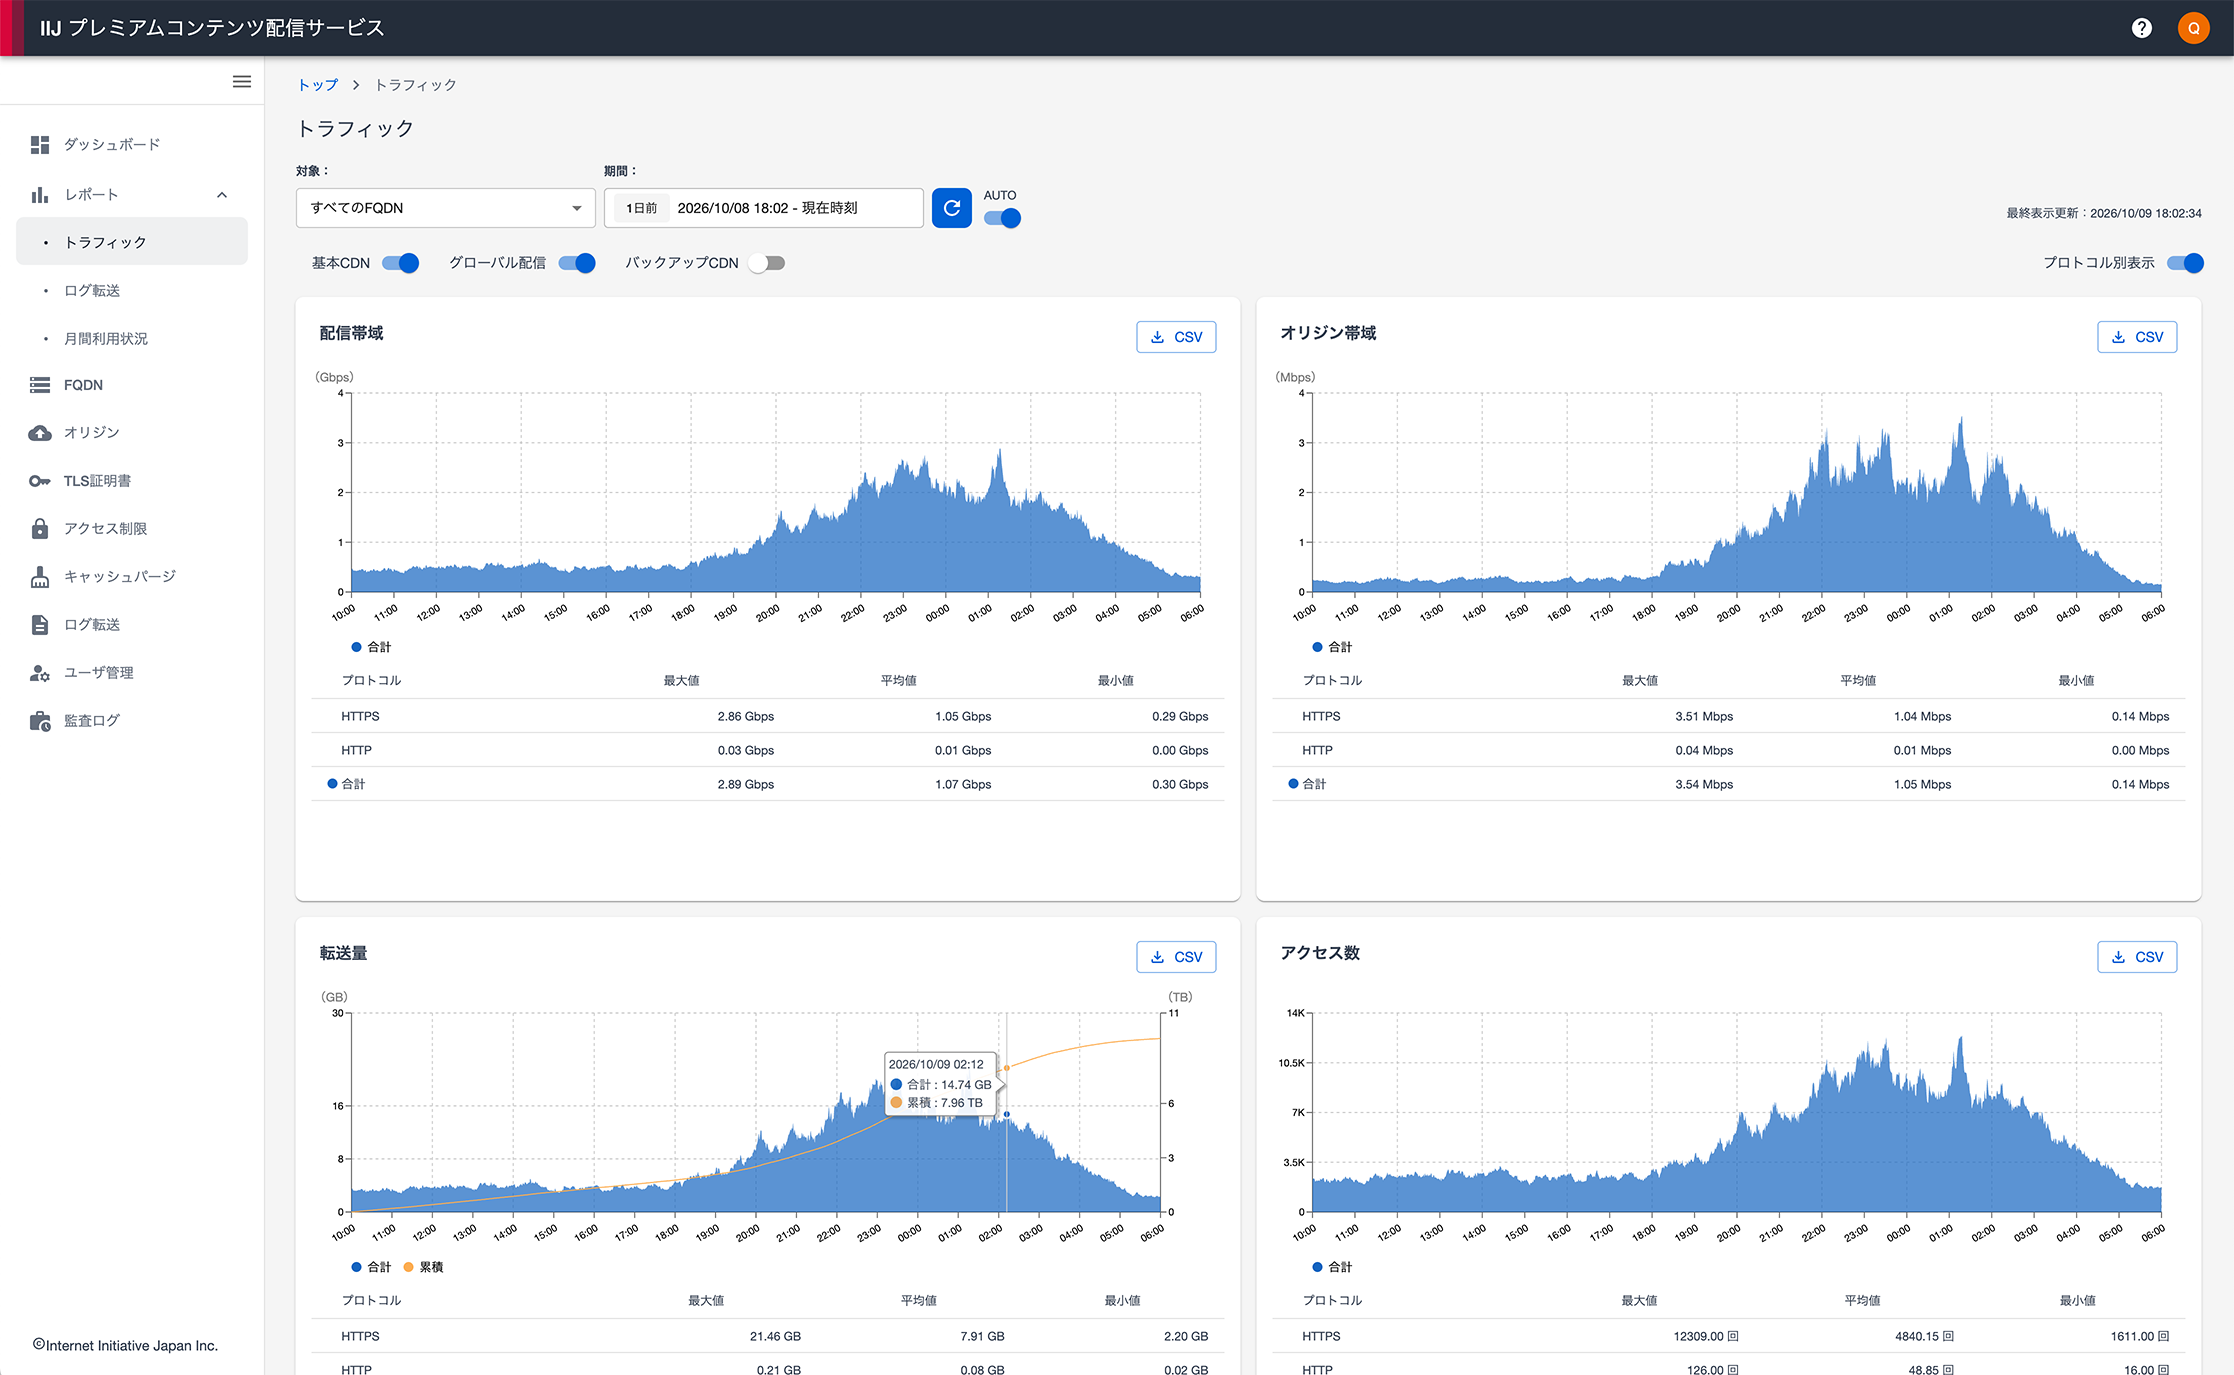Click the 21.46 GB HTTPS maximum value
Viewport: 2234px width, 1375px height.
coord(775,1336)
